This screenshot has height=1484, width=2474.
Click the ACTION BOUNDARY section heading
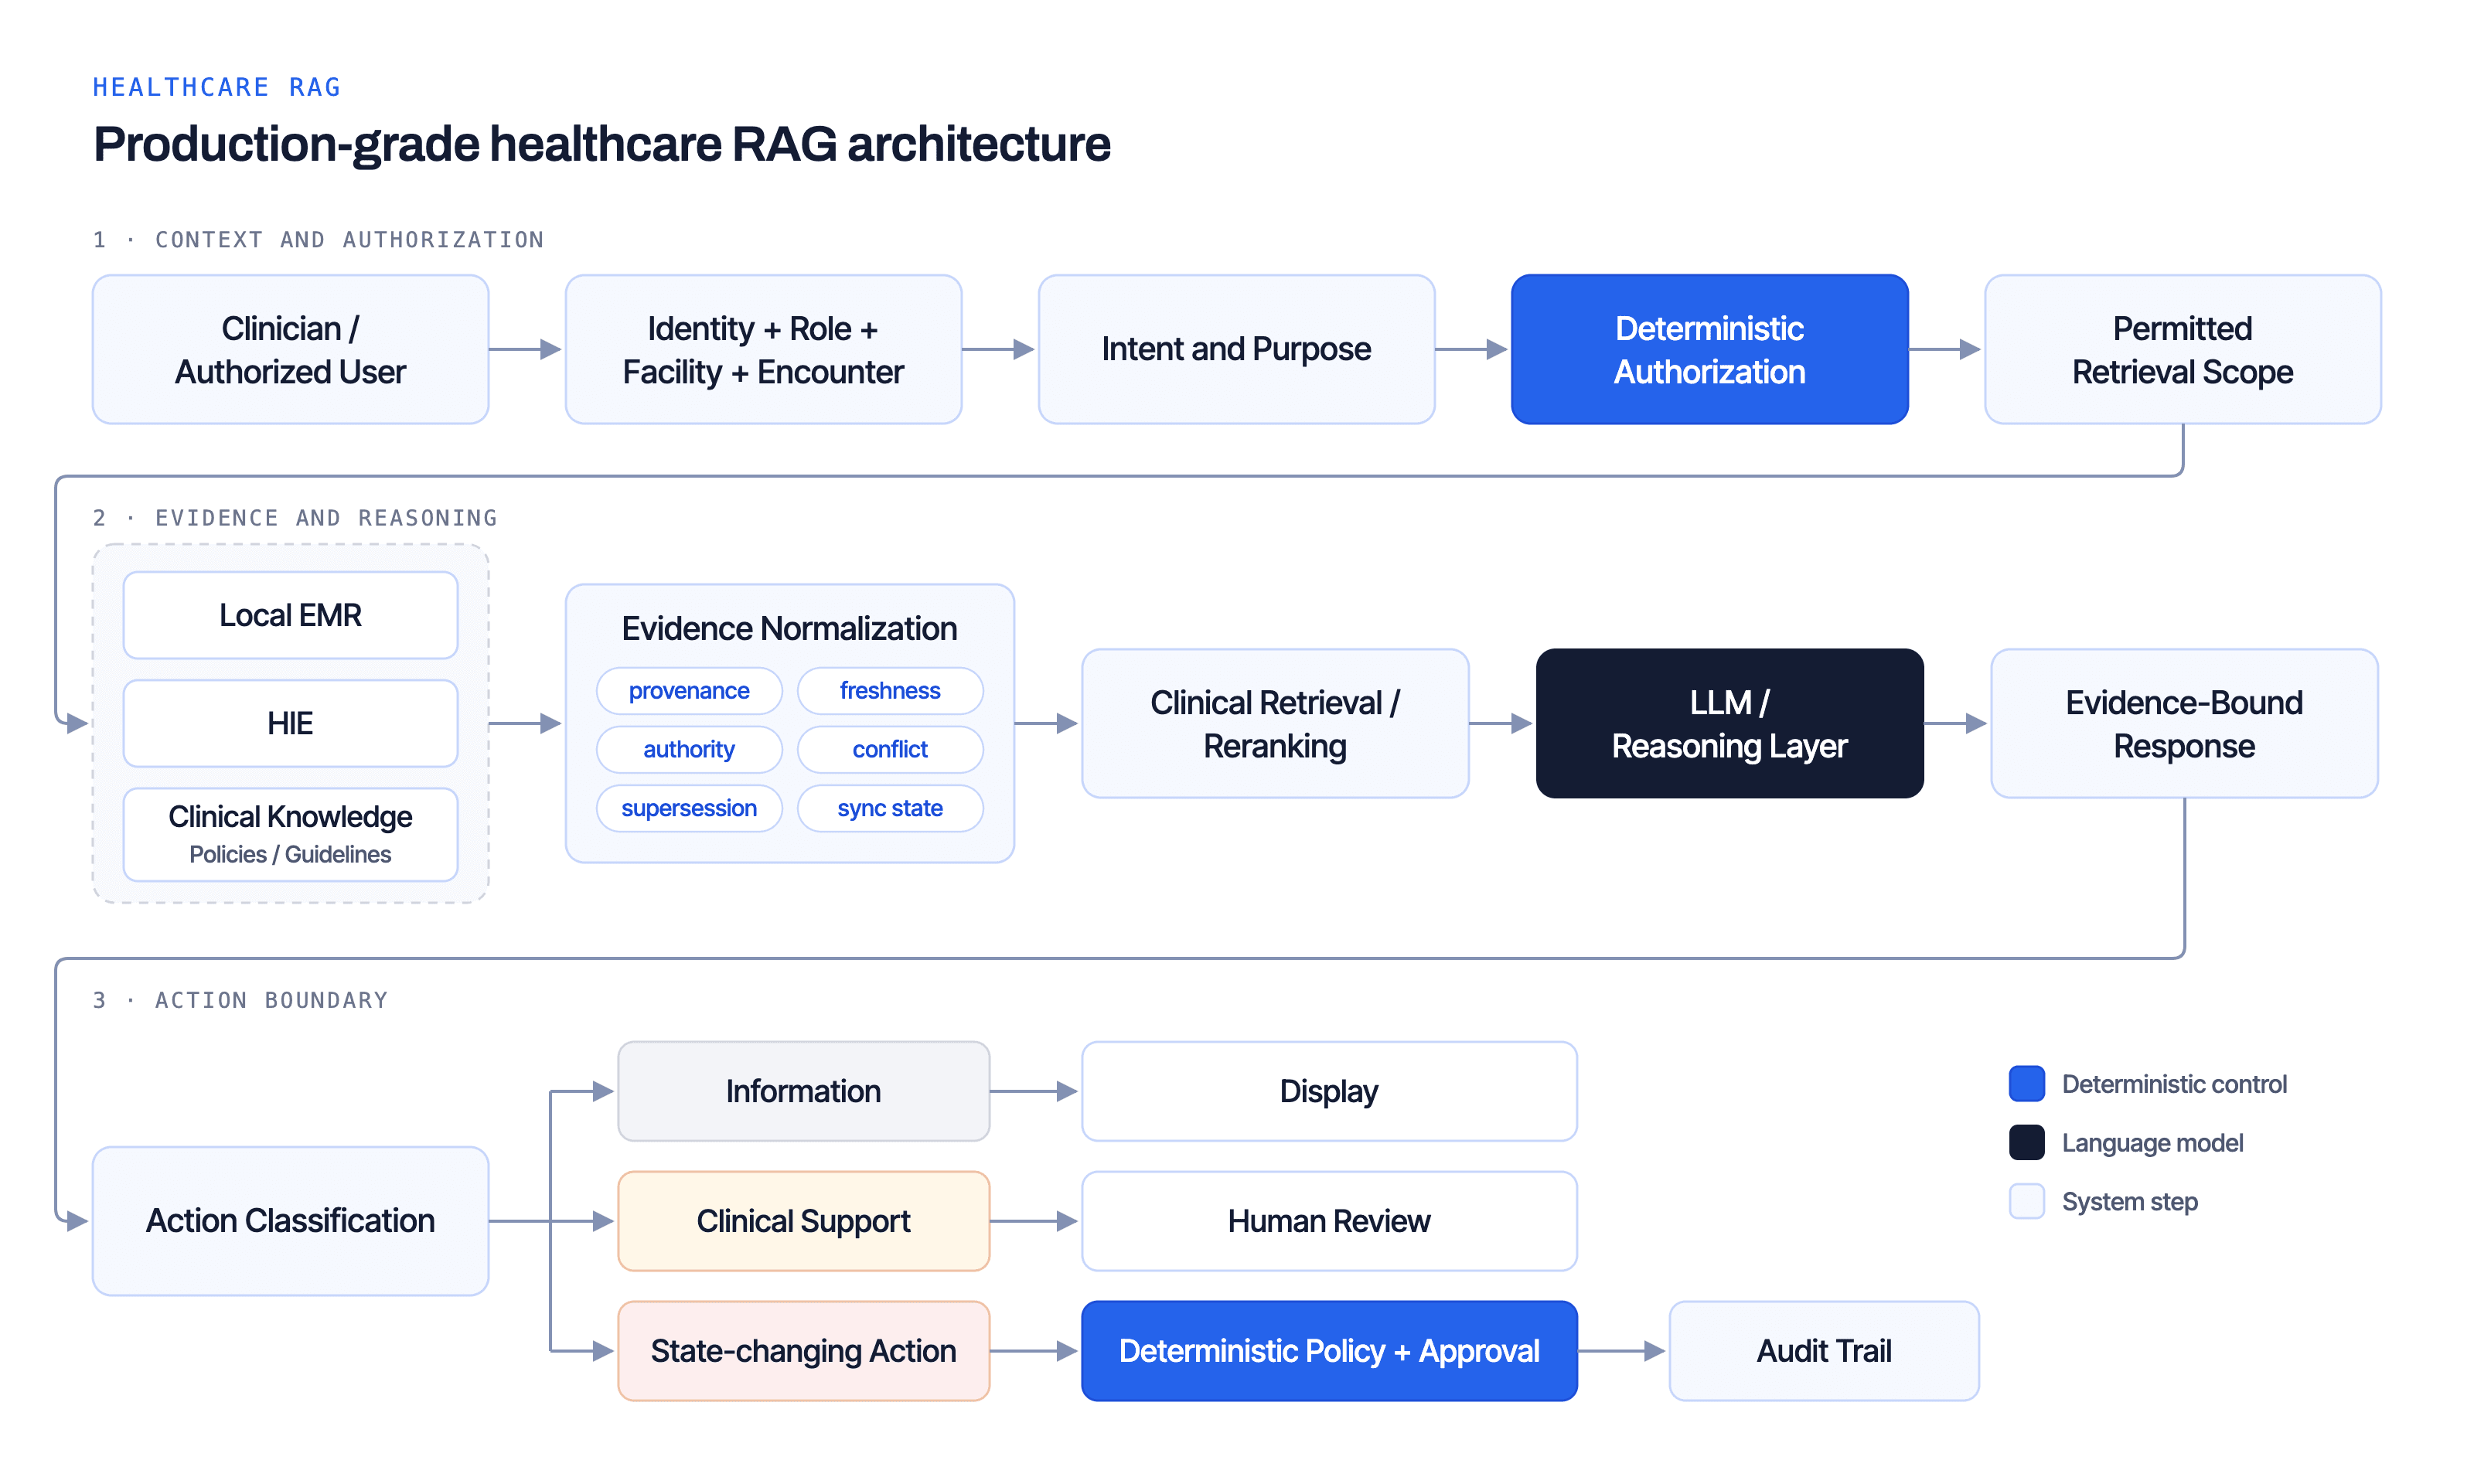(271, 1000)
